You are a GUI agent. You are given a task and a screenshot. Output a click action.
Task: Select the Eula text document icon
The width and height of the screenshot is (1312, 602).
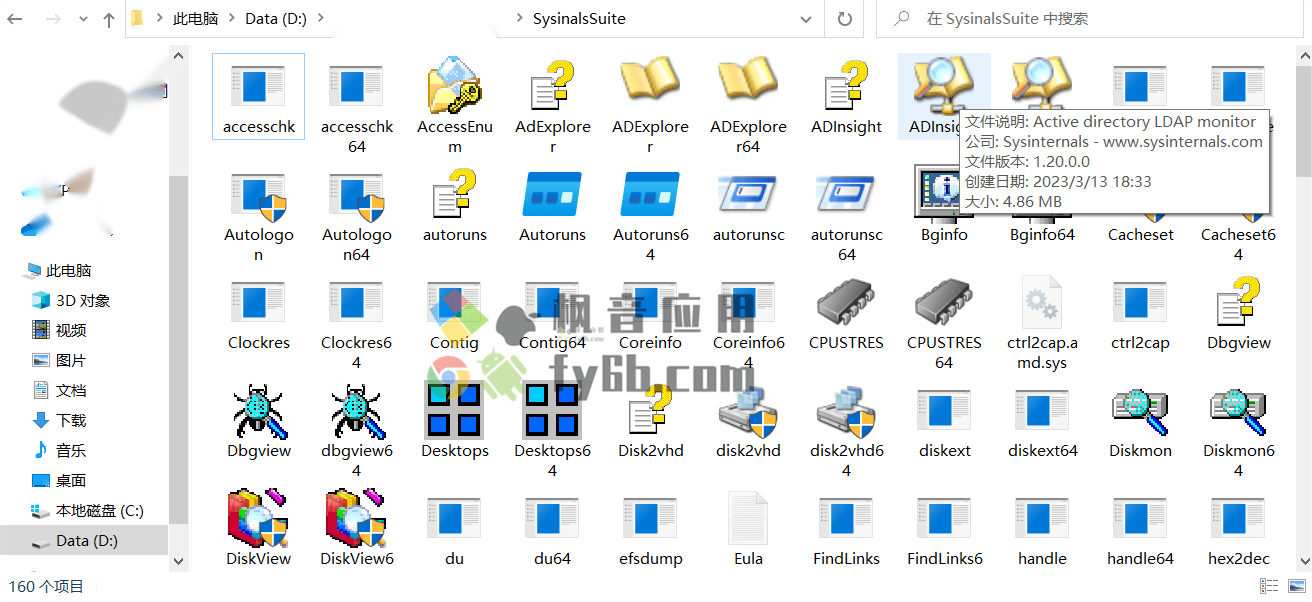tap(749, 518)
